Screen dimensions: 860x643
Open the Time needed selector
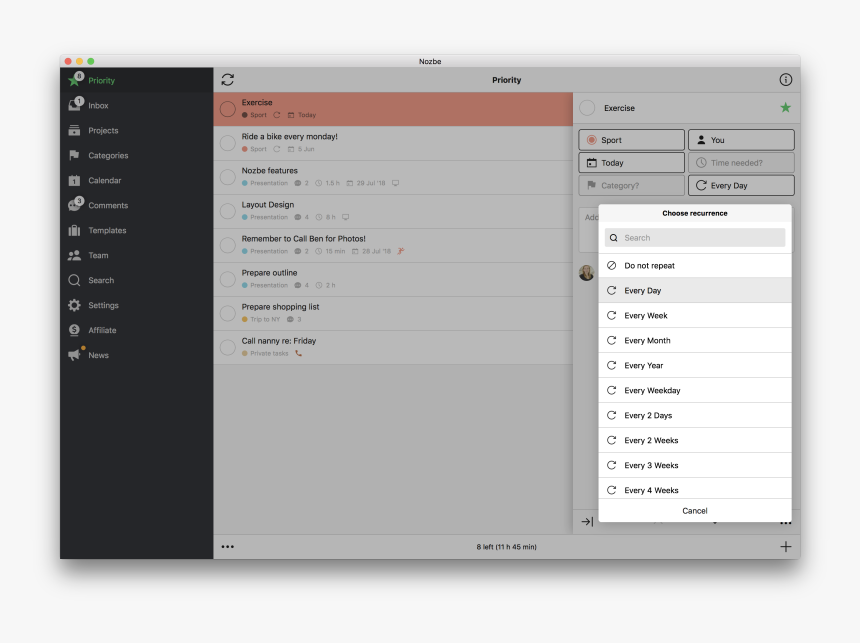[741, 163]
